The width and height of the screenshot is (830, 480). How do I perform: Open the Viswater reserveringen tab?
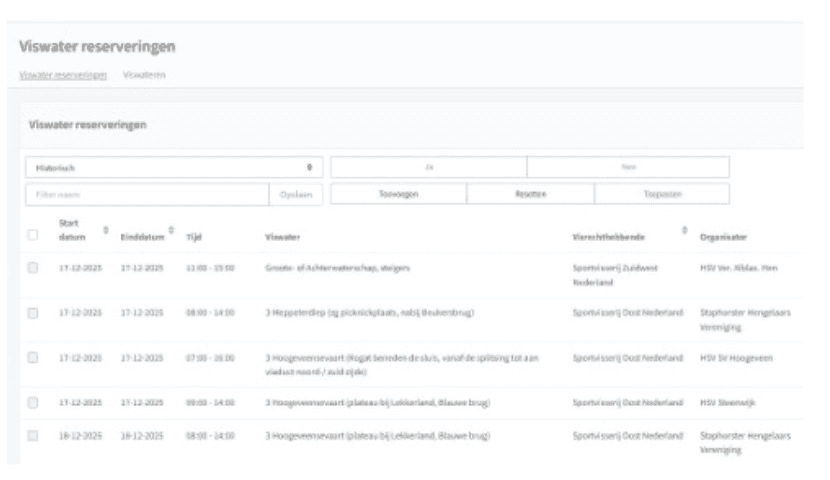pyautogui.click(x=63, y=75)
